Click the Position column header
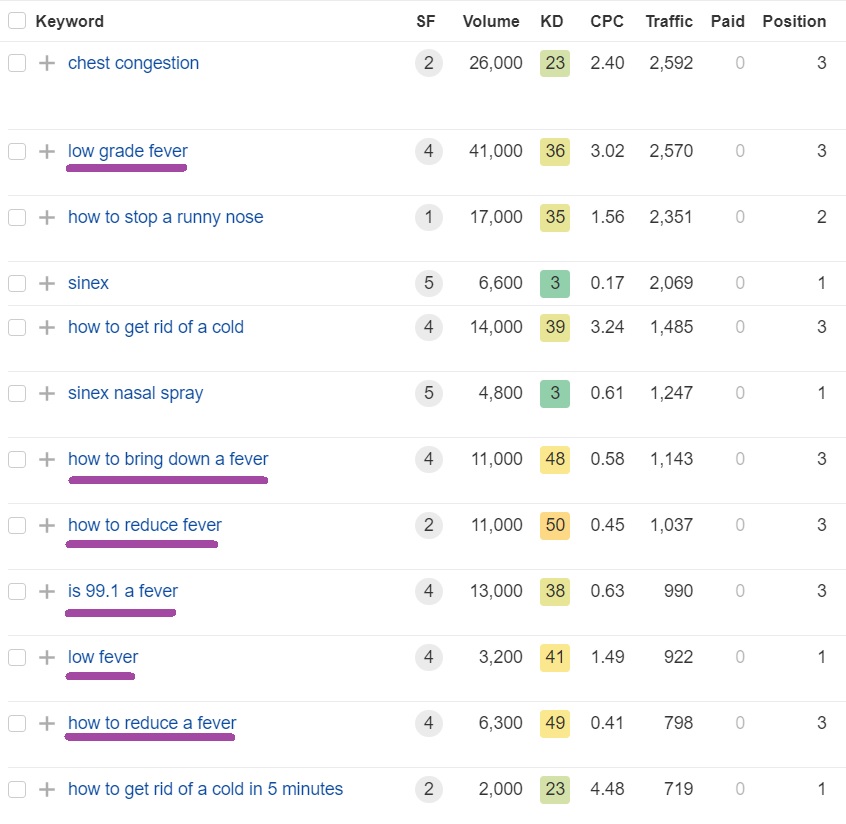This screenshot has height=824, width=846. point(794,21)
